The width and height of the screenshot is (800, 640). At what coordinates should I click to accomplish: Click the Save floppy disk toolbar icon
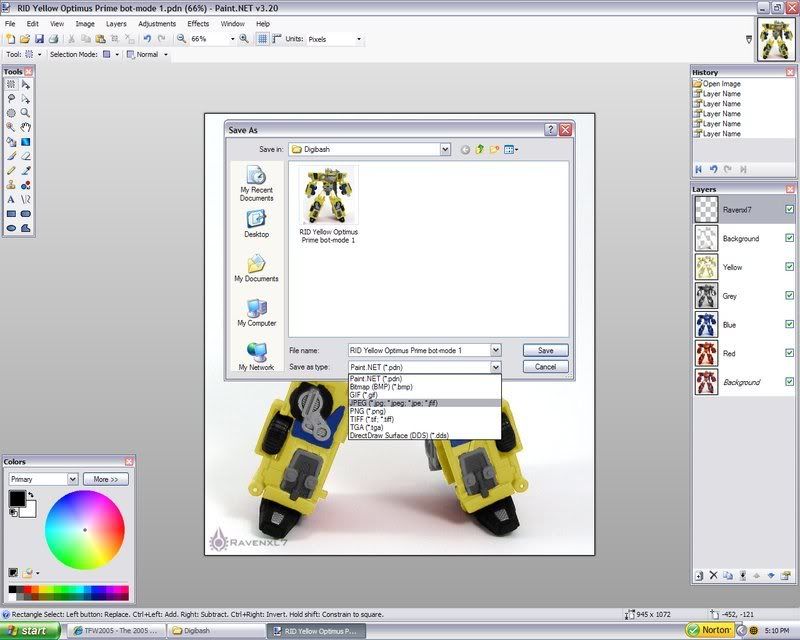coord(39,39)
